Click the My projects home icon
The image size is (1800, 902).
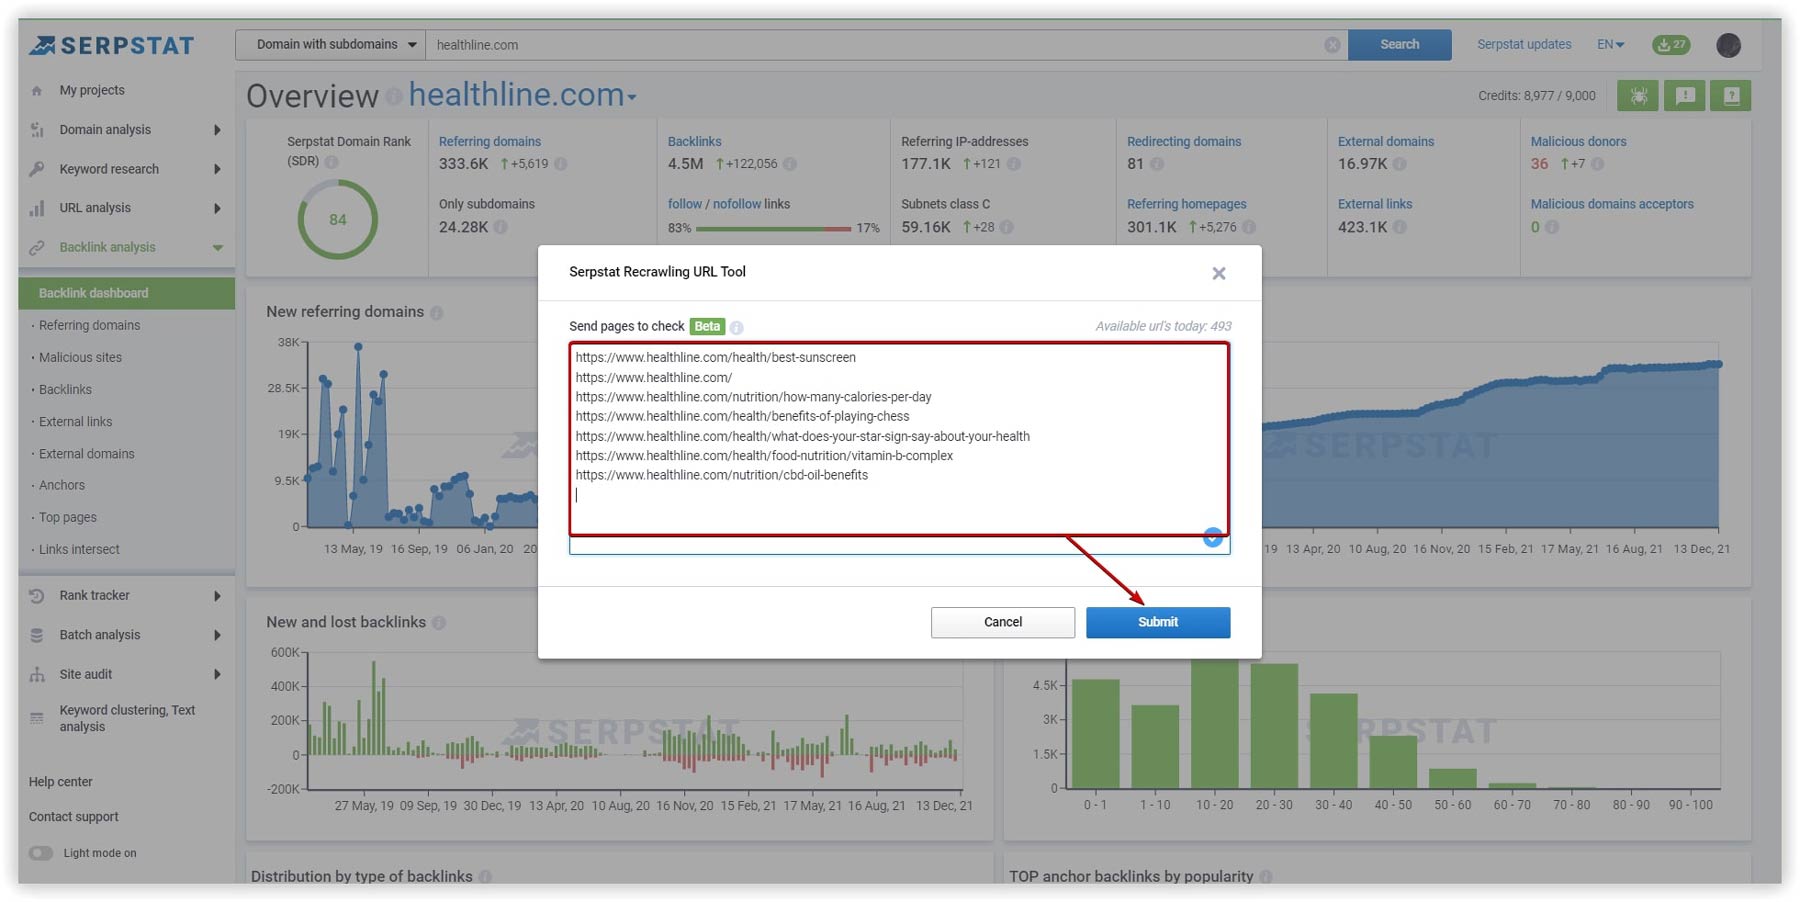[37, 91]
